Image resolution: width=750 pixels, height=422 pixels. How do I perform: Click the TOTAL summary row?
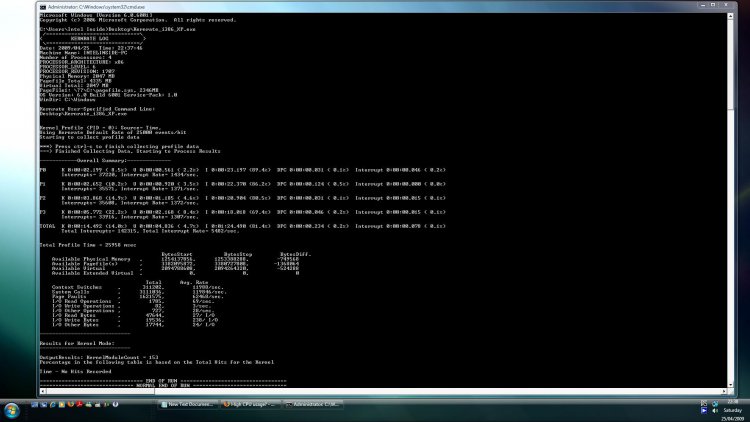point(243,228)
